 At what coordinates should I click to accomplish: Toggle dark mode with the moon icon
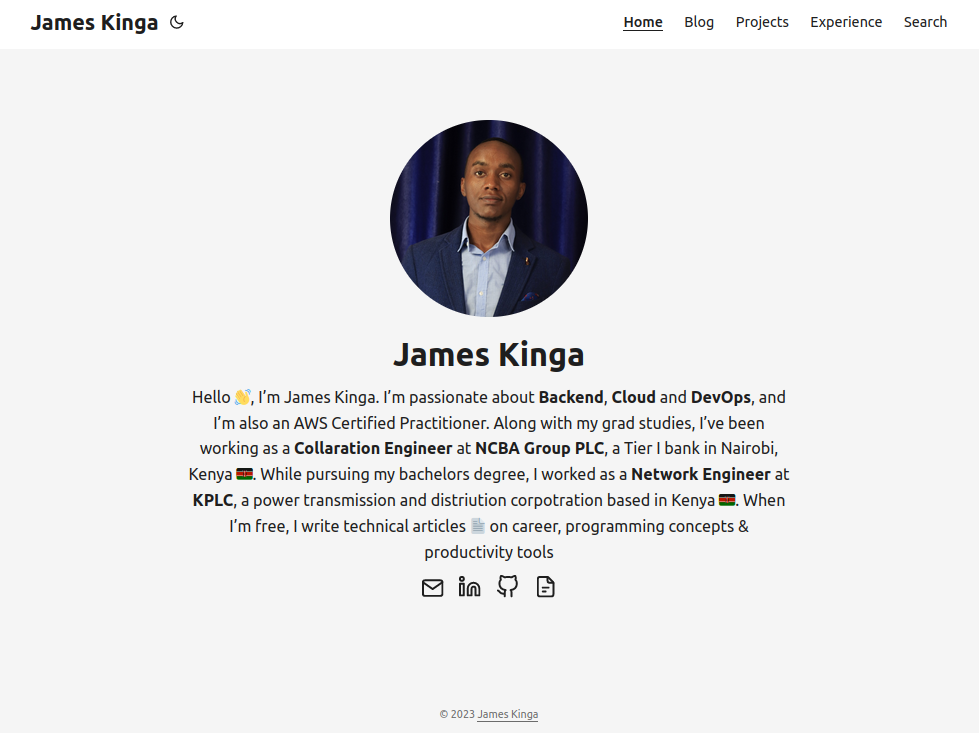pyautogui.click(x=177, y=22)
